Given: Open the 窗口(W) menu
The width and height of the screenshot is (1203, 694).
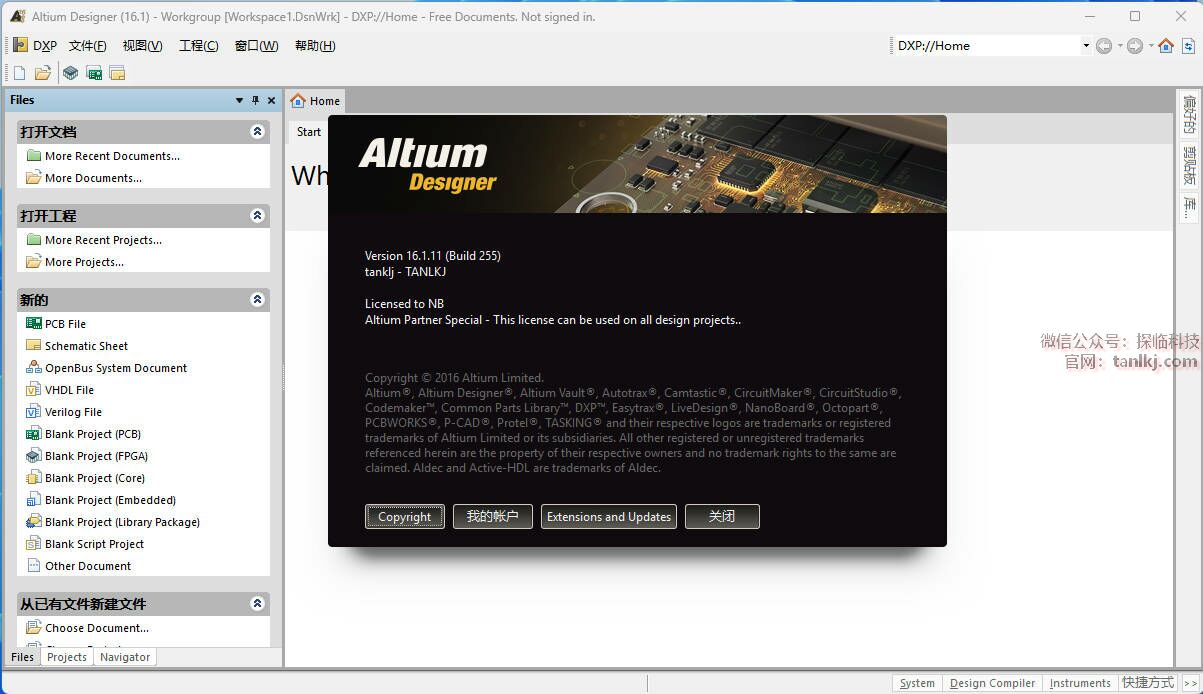Looking at the screenshot, I should click(256, 46).
